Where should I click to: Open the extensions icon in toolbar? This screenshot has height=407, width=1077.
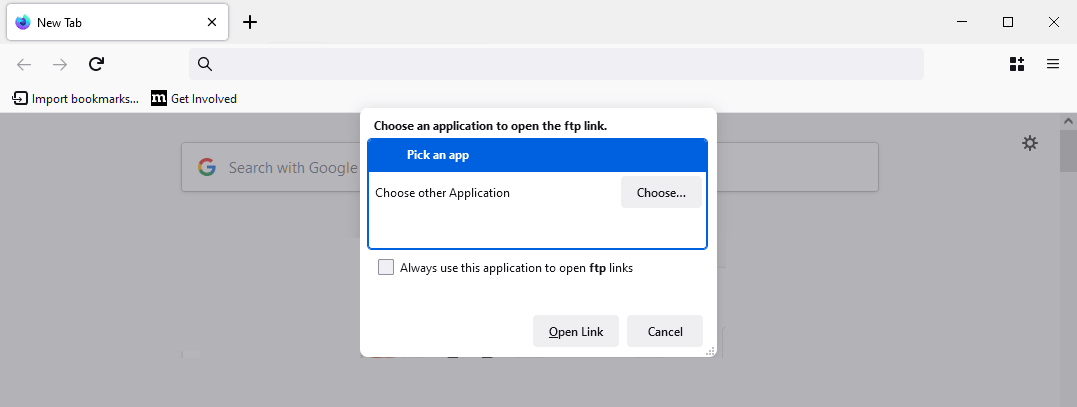(1017, 64)
